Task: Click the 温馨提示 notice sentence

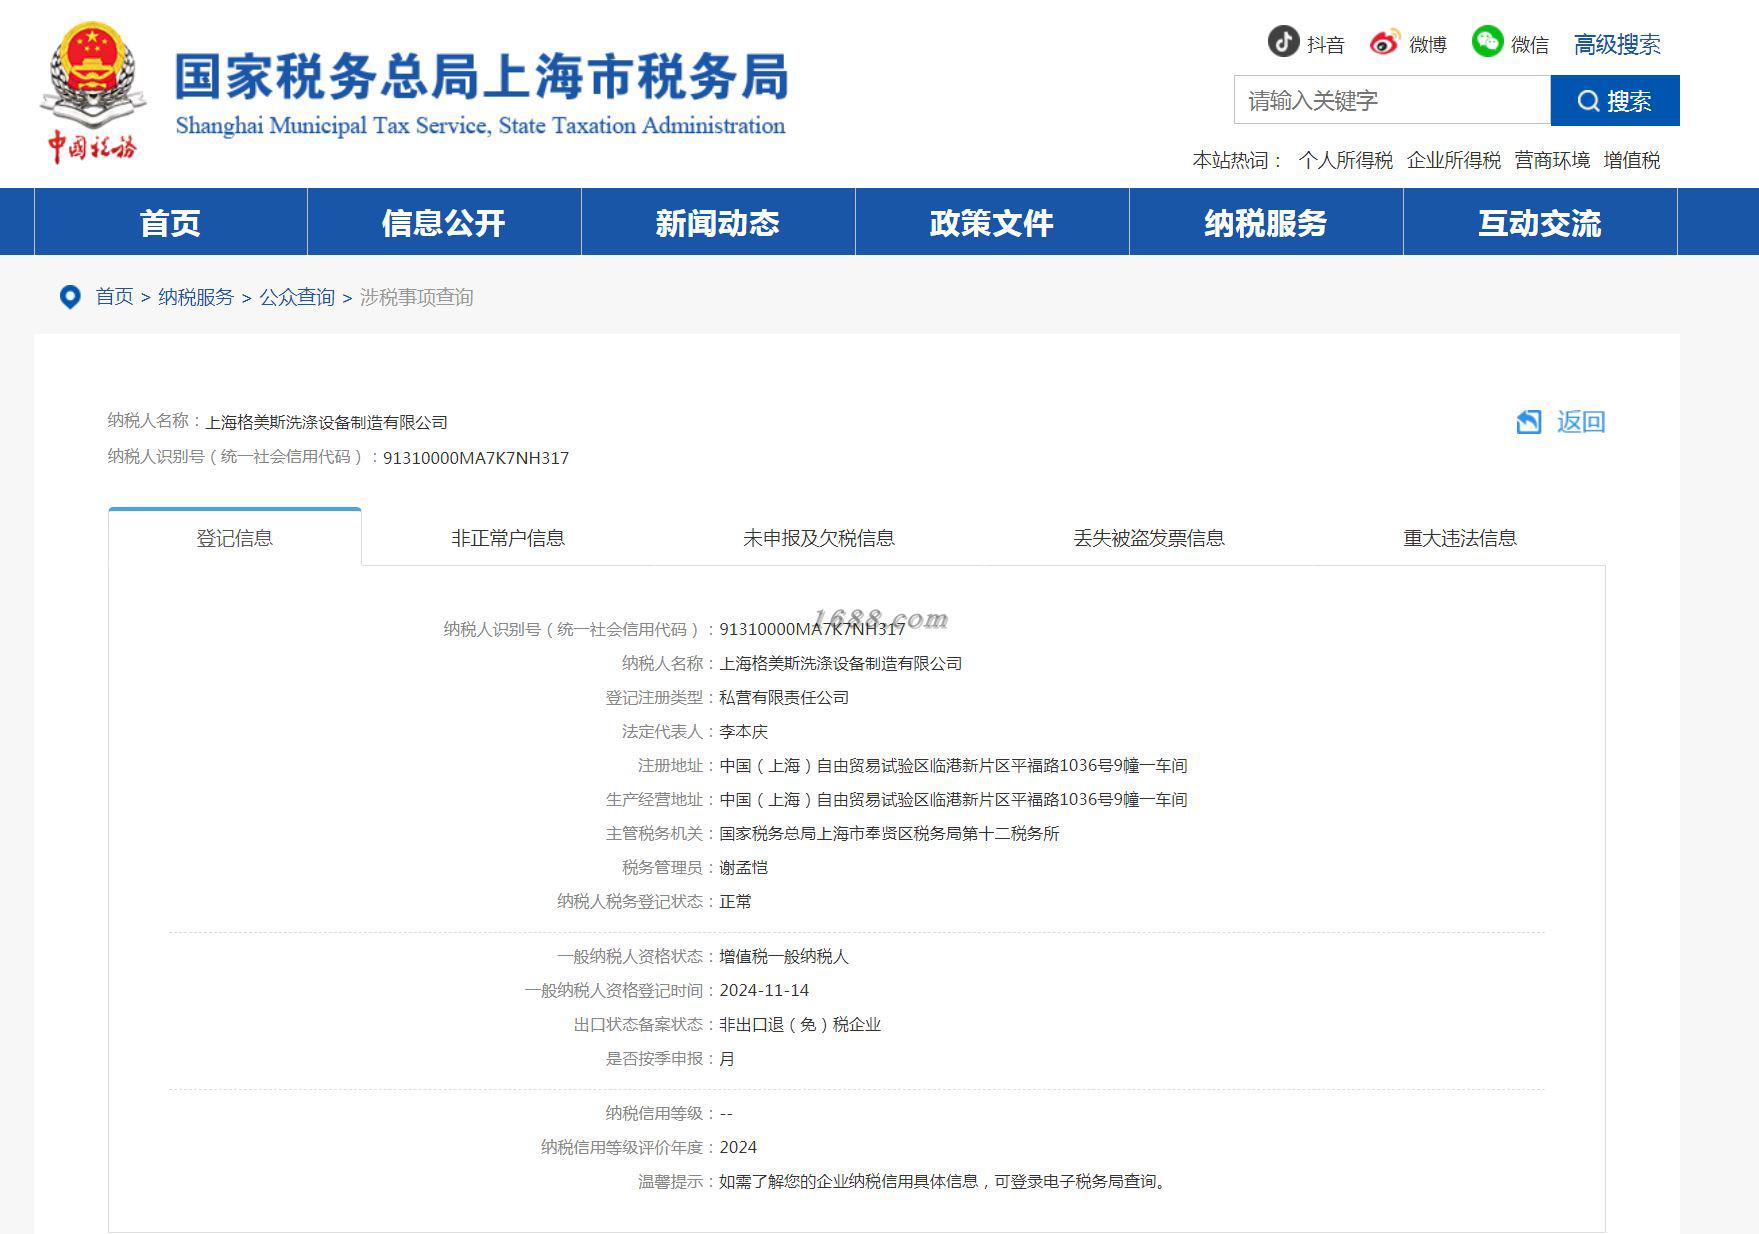Action: 943,1182
